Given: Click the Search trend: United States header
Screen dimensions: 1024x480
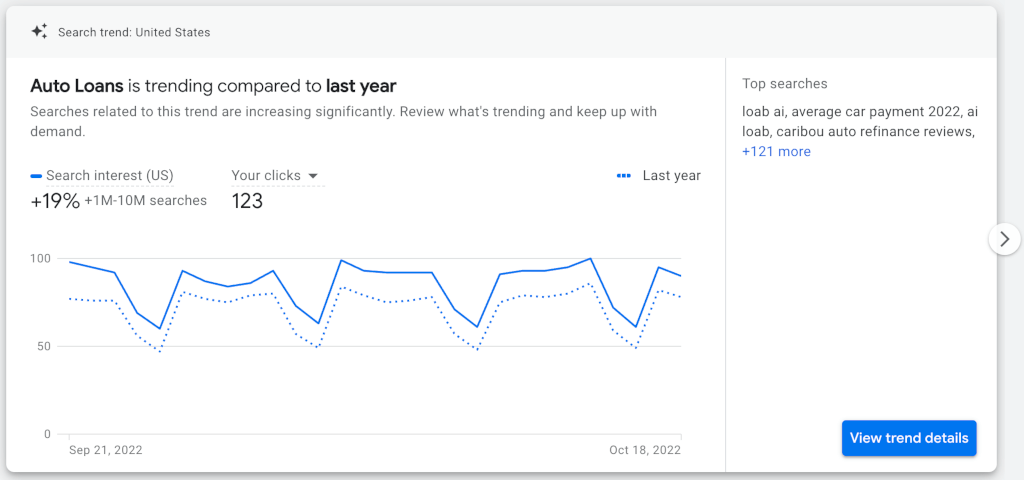Looking at the screenshot, I should pos(134,32).
